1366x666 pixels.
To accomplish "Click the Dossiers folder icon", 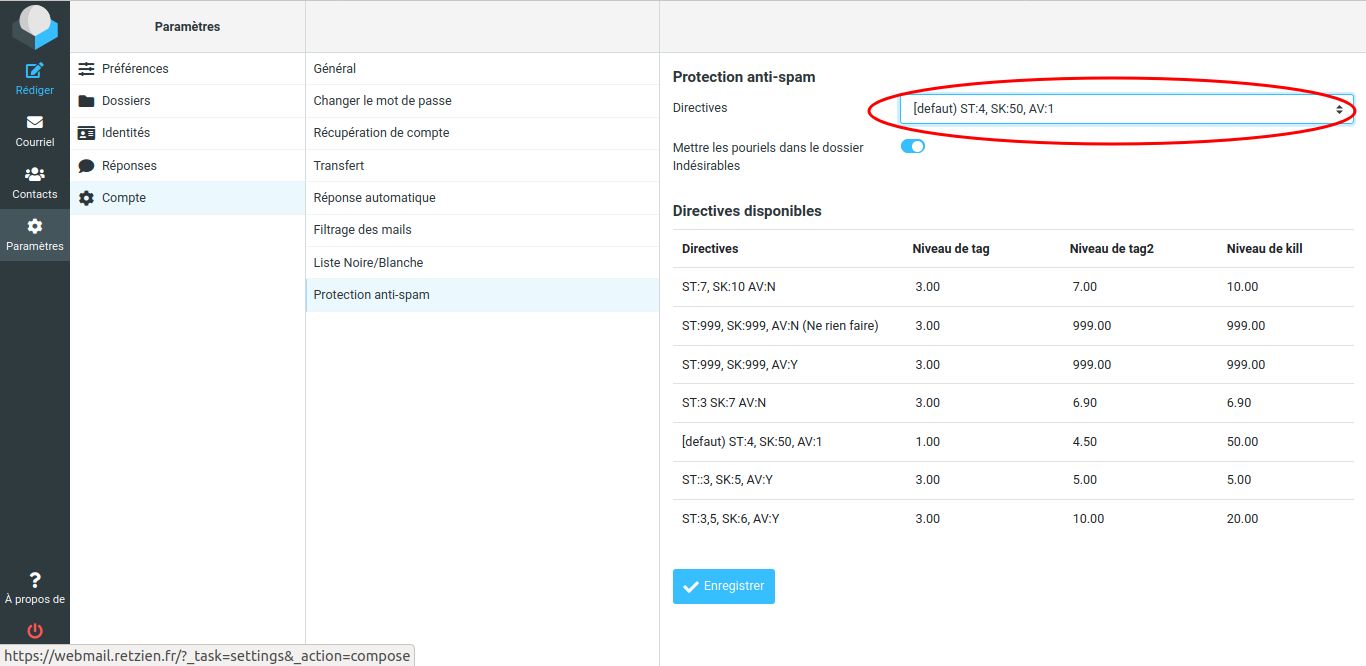I will click(x=86, y=101).
